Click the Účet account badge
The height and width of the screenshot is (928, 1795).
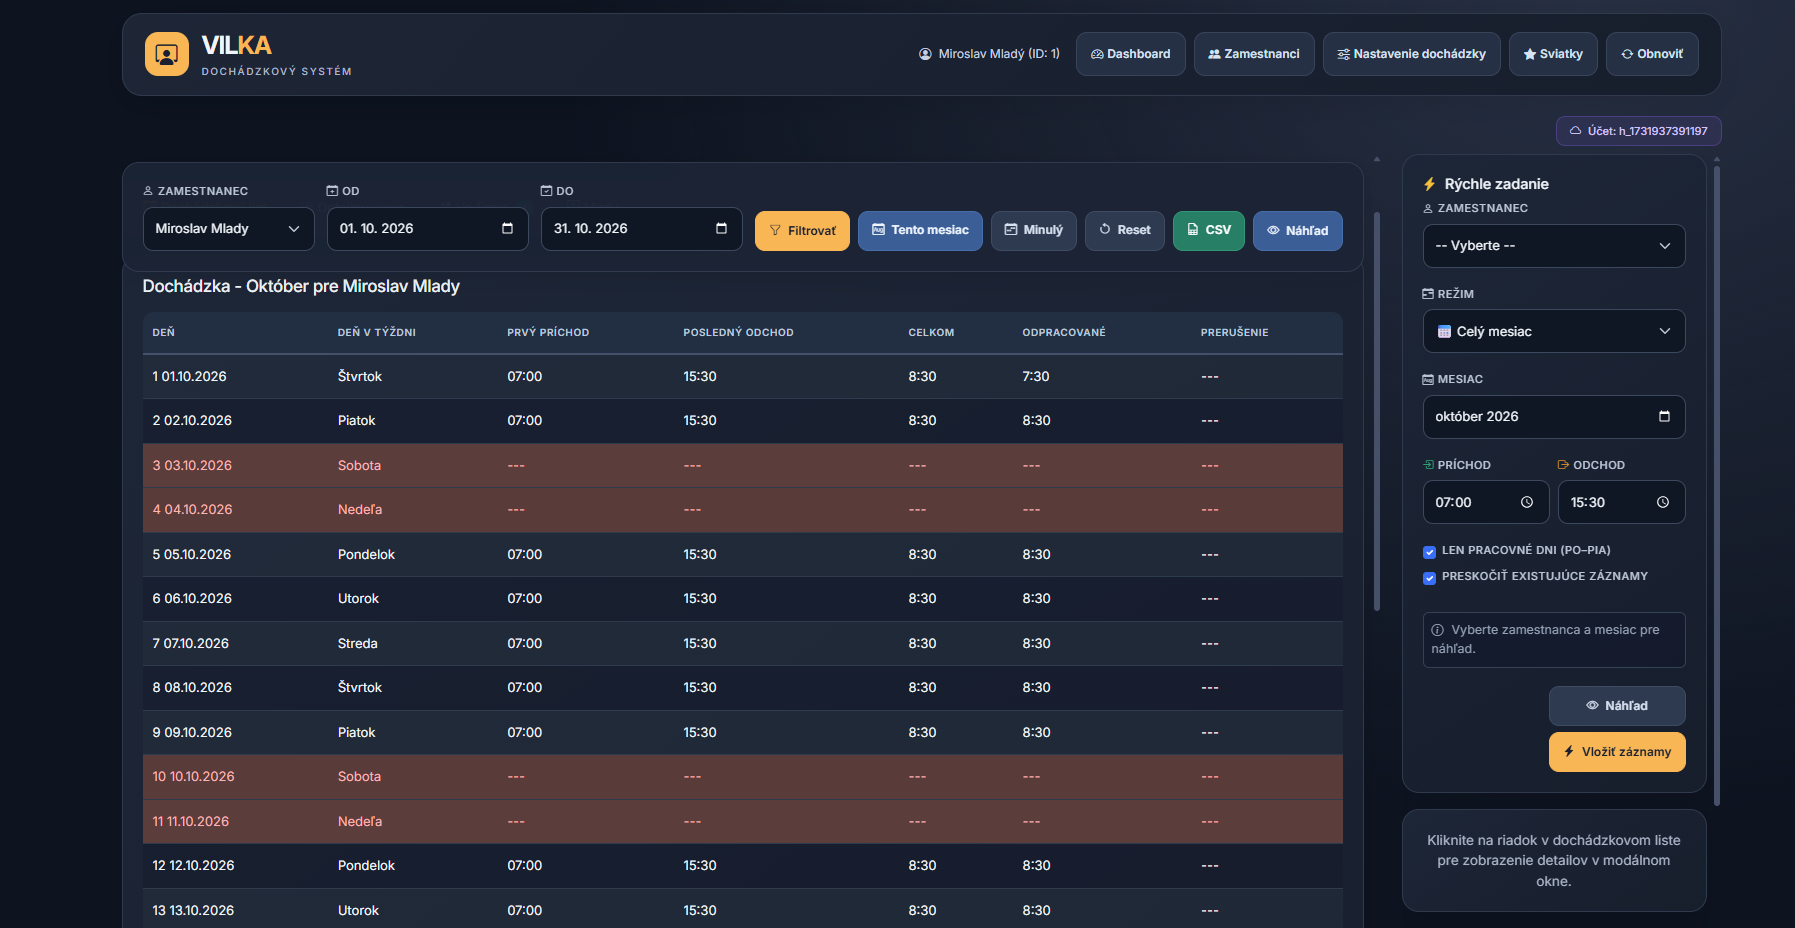coord(1638,131)
